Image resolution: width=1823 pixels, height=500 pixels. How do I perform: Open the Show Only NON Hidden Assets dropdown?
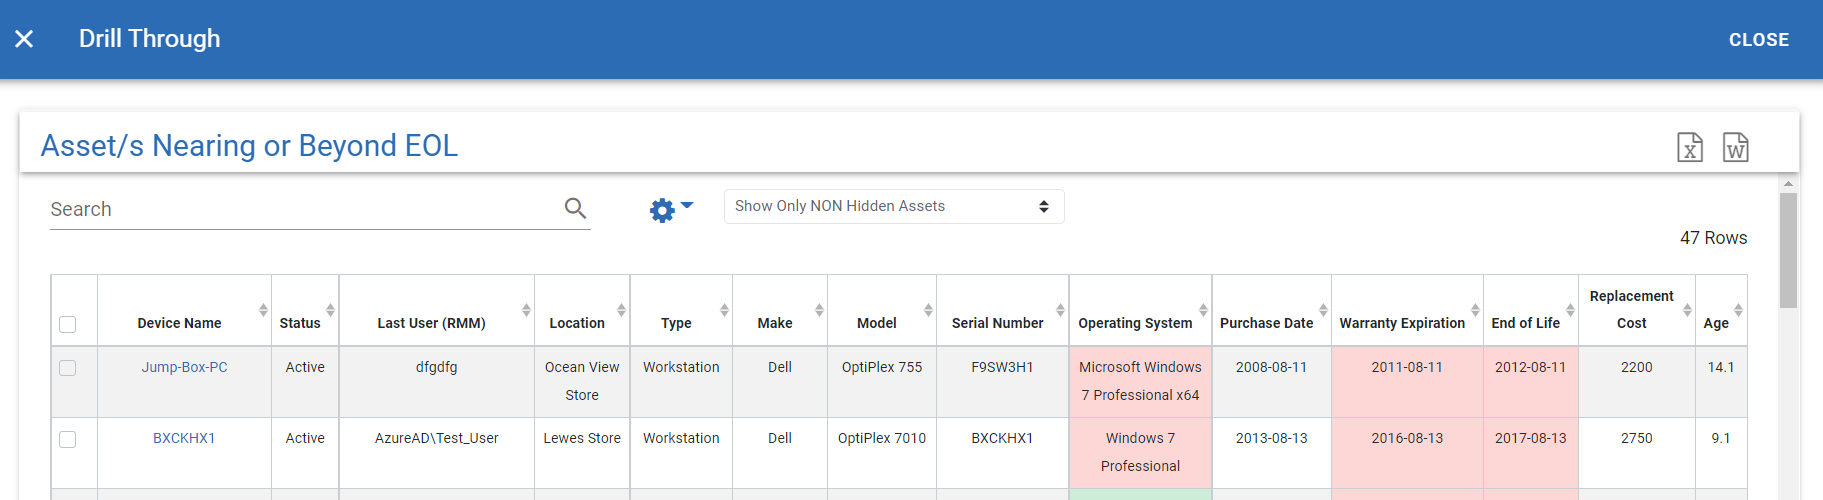pos(894,206)
